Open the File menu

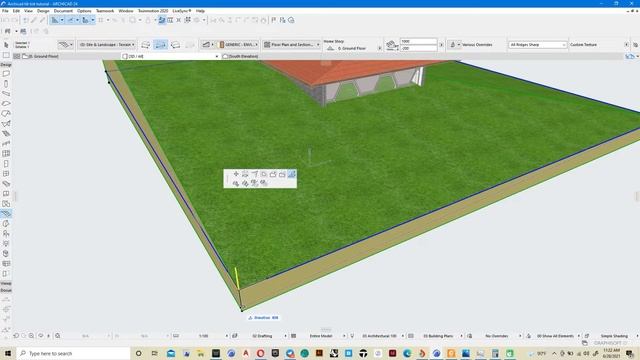pyautogui.click(x=5, y=11)
